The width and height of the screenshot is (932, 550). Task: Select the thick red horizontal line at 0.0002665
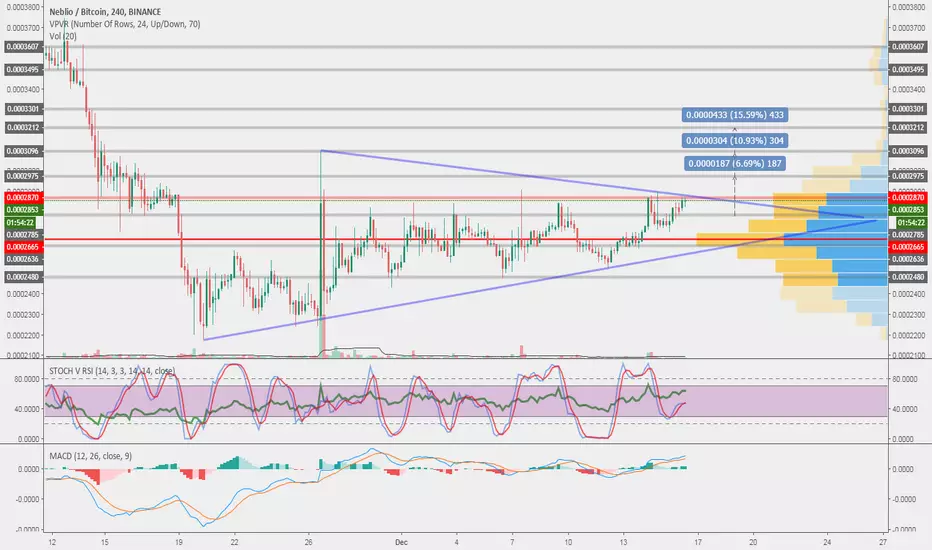point(465,240)
